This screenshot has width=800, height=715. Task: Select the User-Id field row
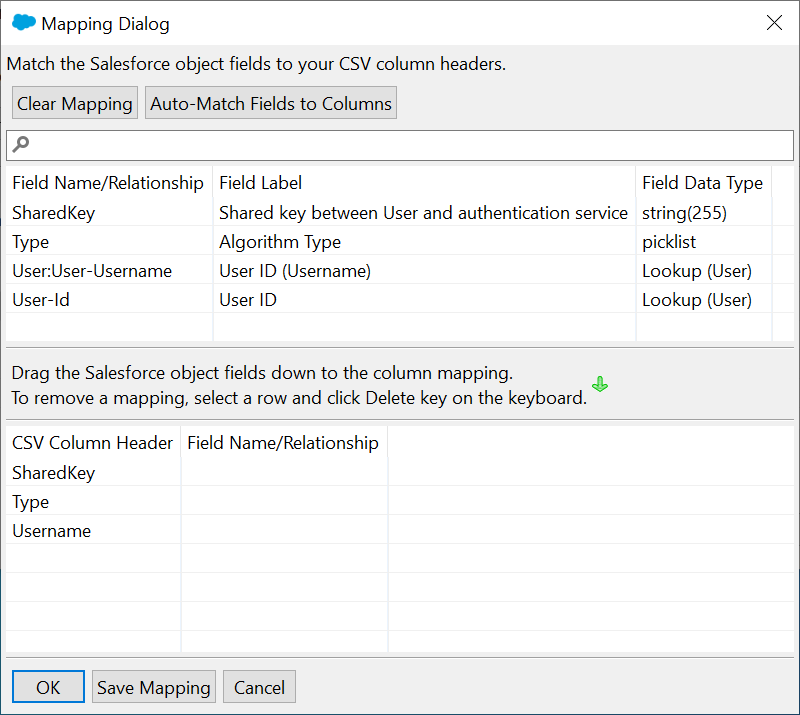[41, 300]
